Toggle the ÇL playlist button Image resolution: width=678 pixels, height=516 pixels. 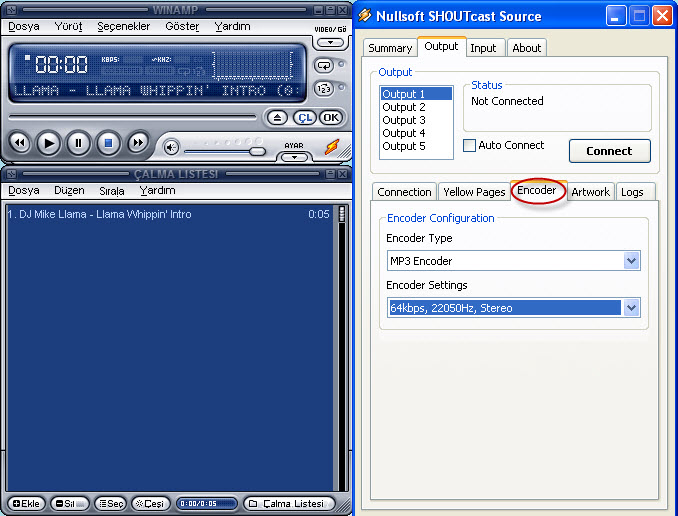click(305, 118)
